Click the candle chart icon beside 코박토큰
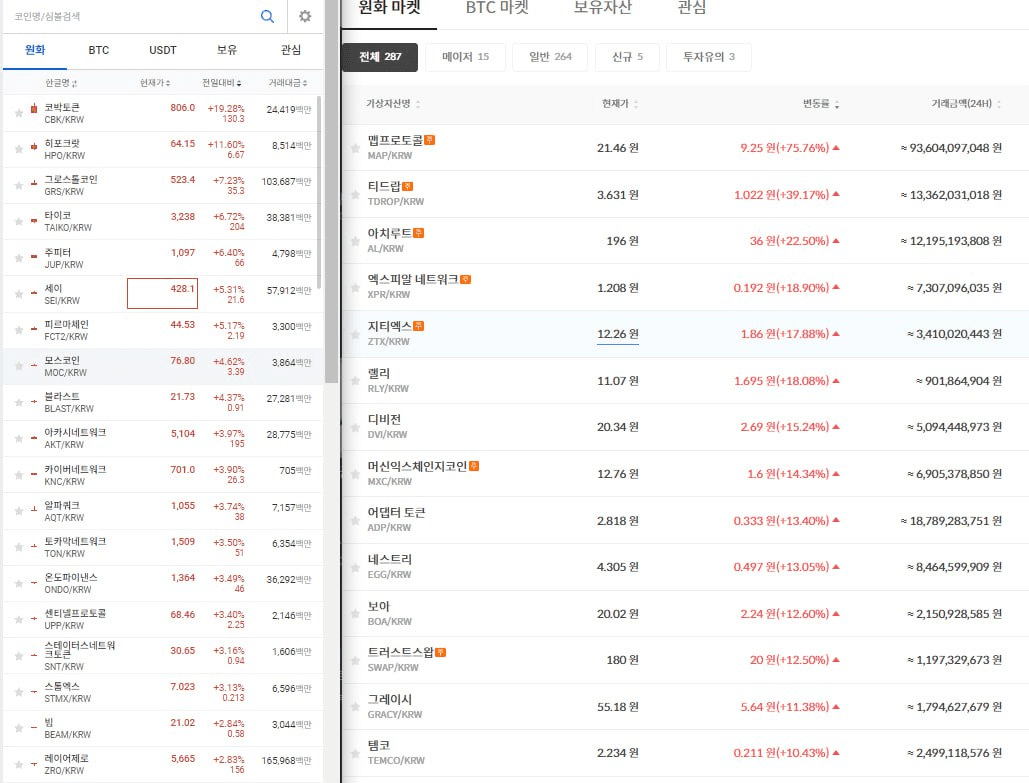1029x783 pixels. [33, 108]
